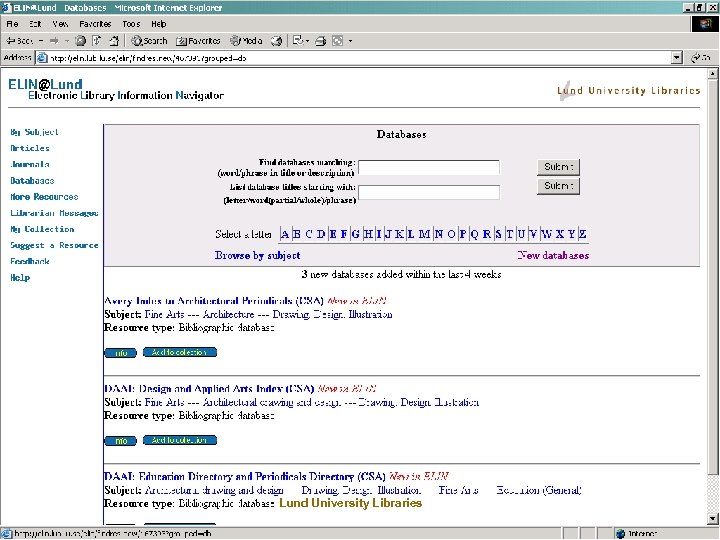Click Add to collection under DAAI Design Index
Viewport: 720px width, 540px height.
coord(180,440)
